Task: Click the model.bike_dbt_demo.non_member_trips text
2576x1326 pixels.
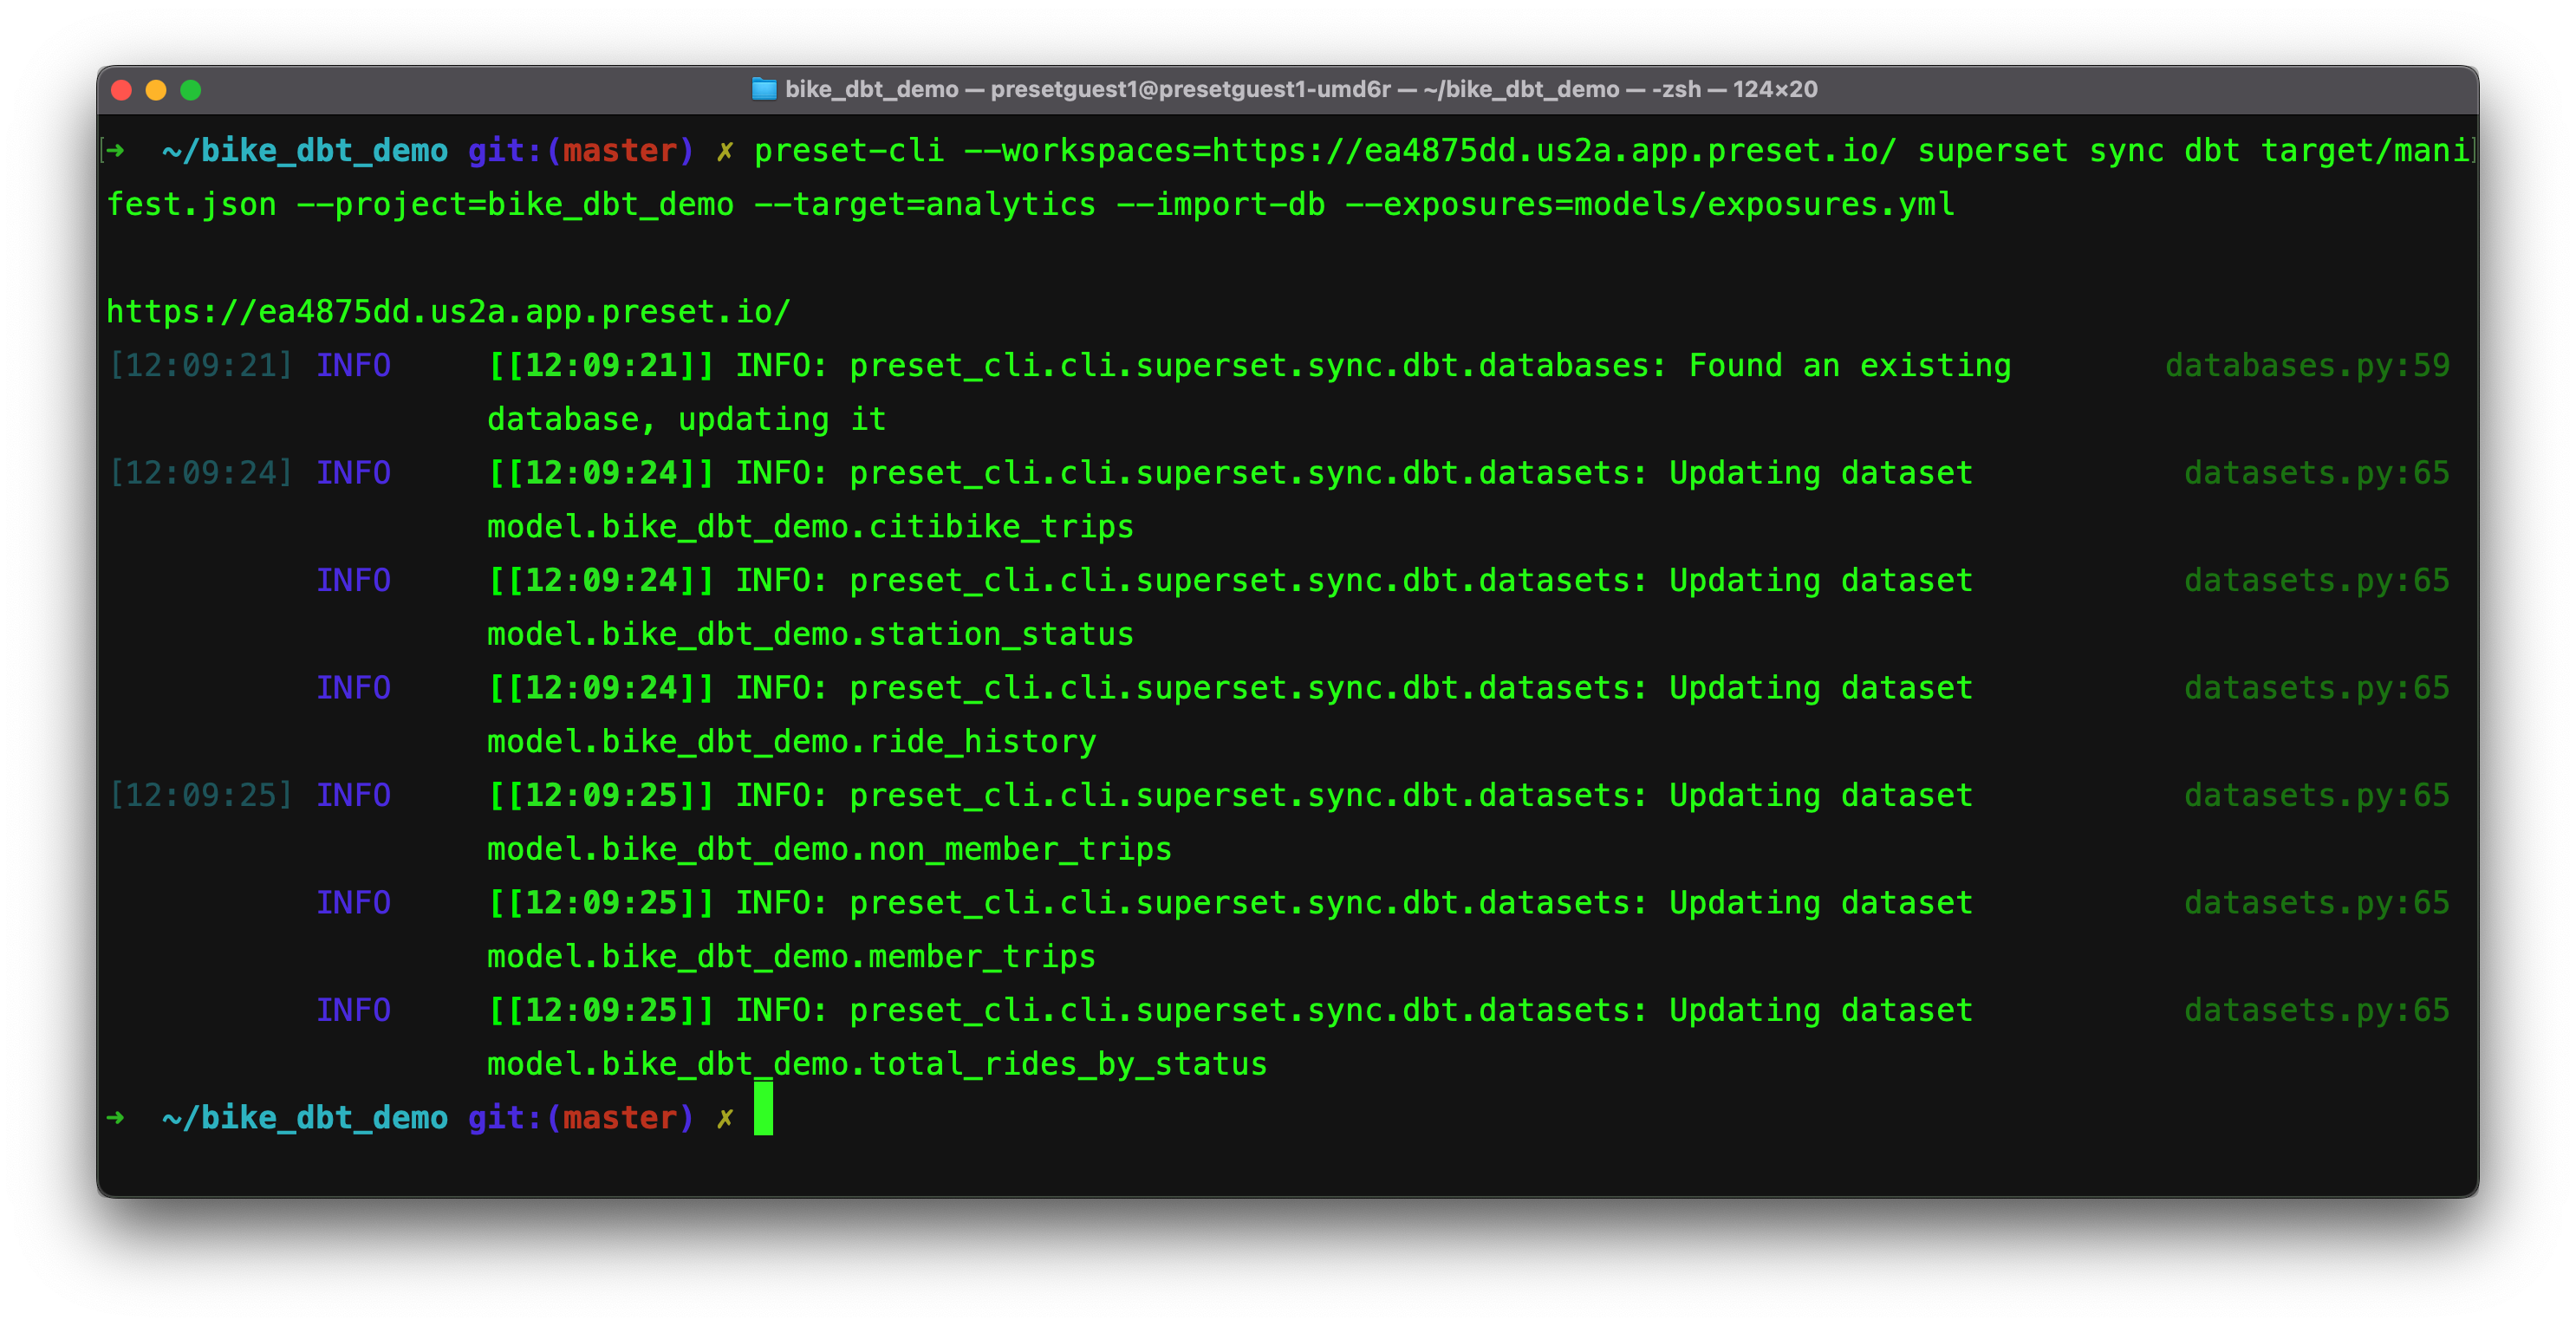Action: pyautogui.click(x=829, y=849)
